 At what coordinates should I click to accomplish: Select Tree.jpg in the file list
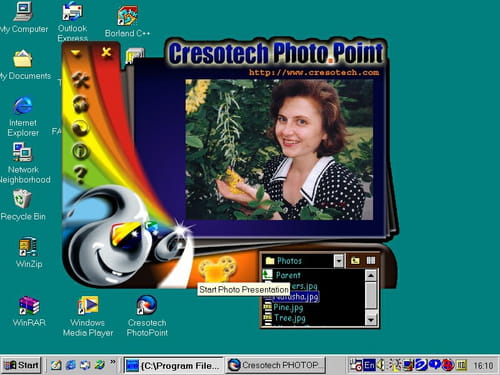289,318
